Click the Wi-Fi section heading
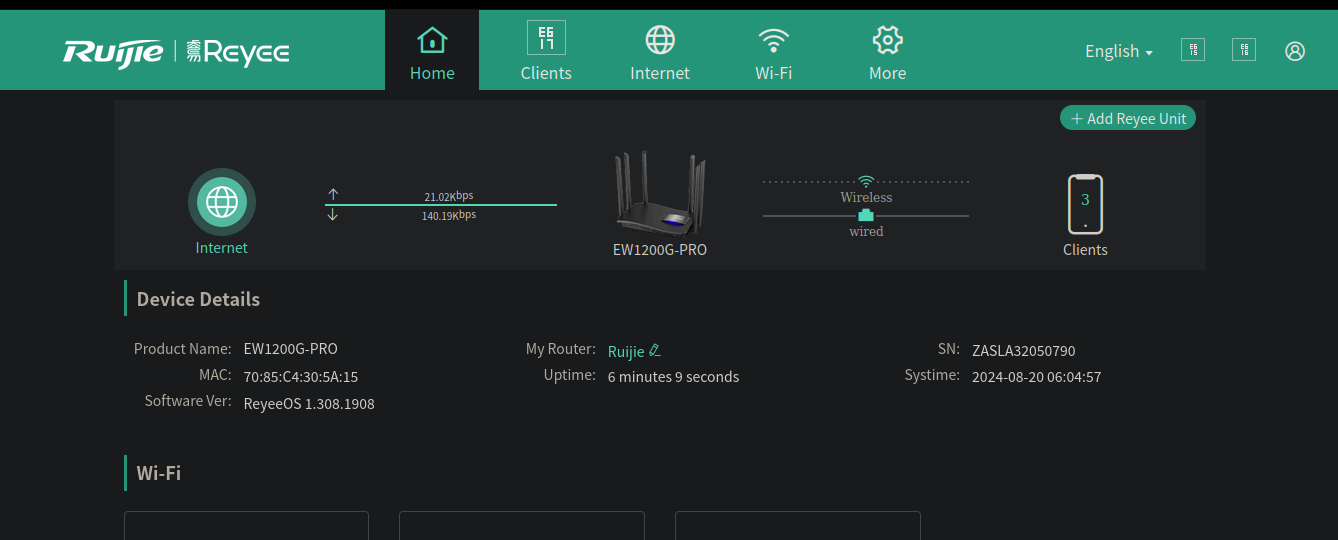Viewport: 1338px width, 540px height. tap(159, 473)
